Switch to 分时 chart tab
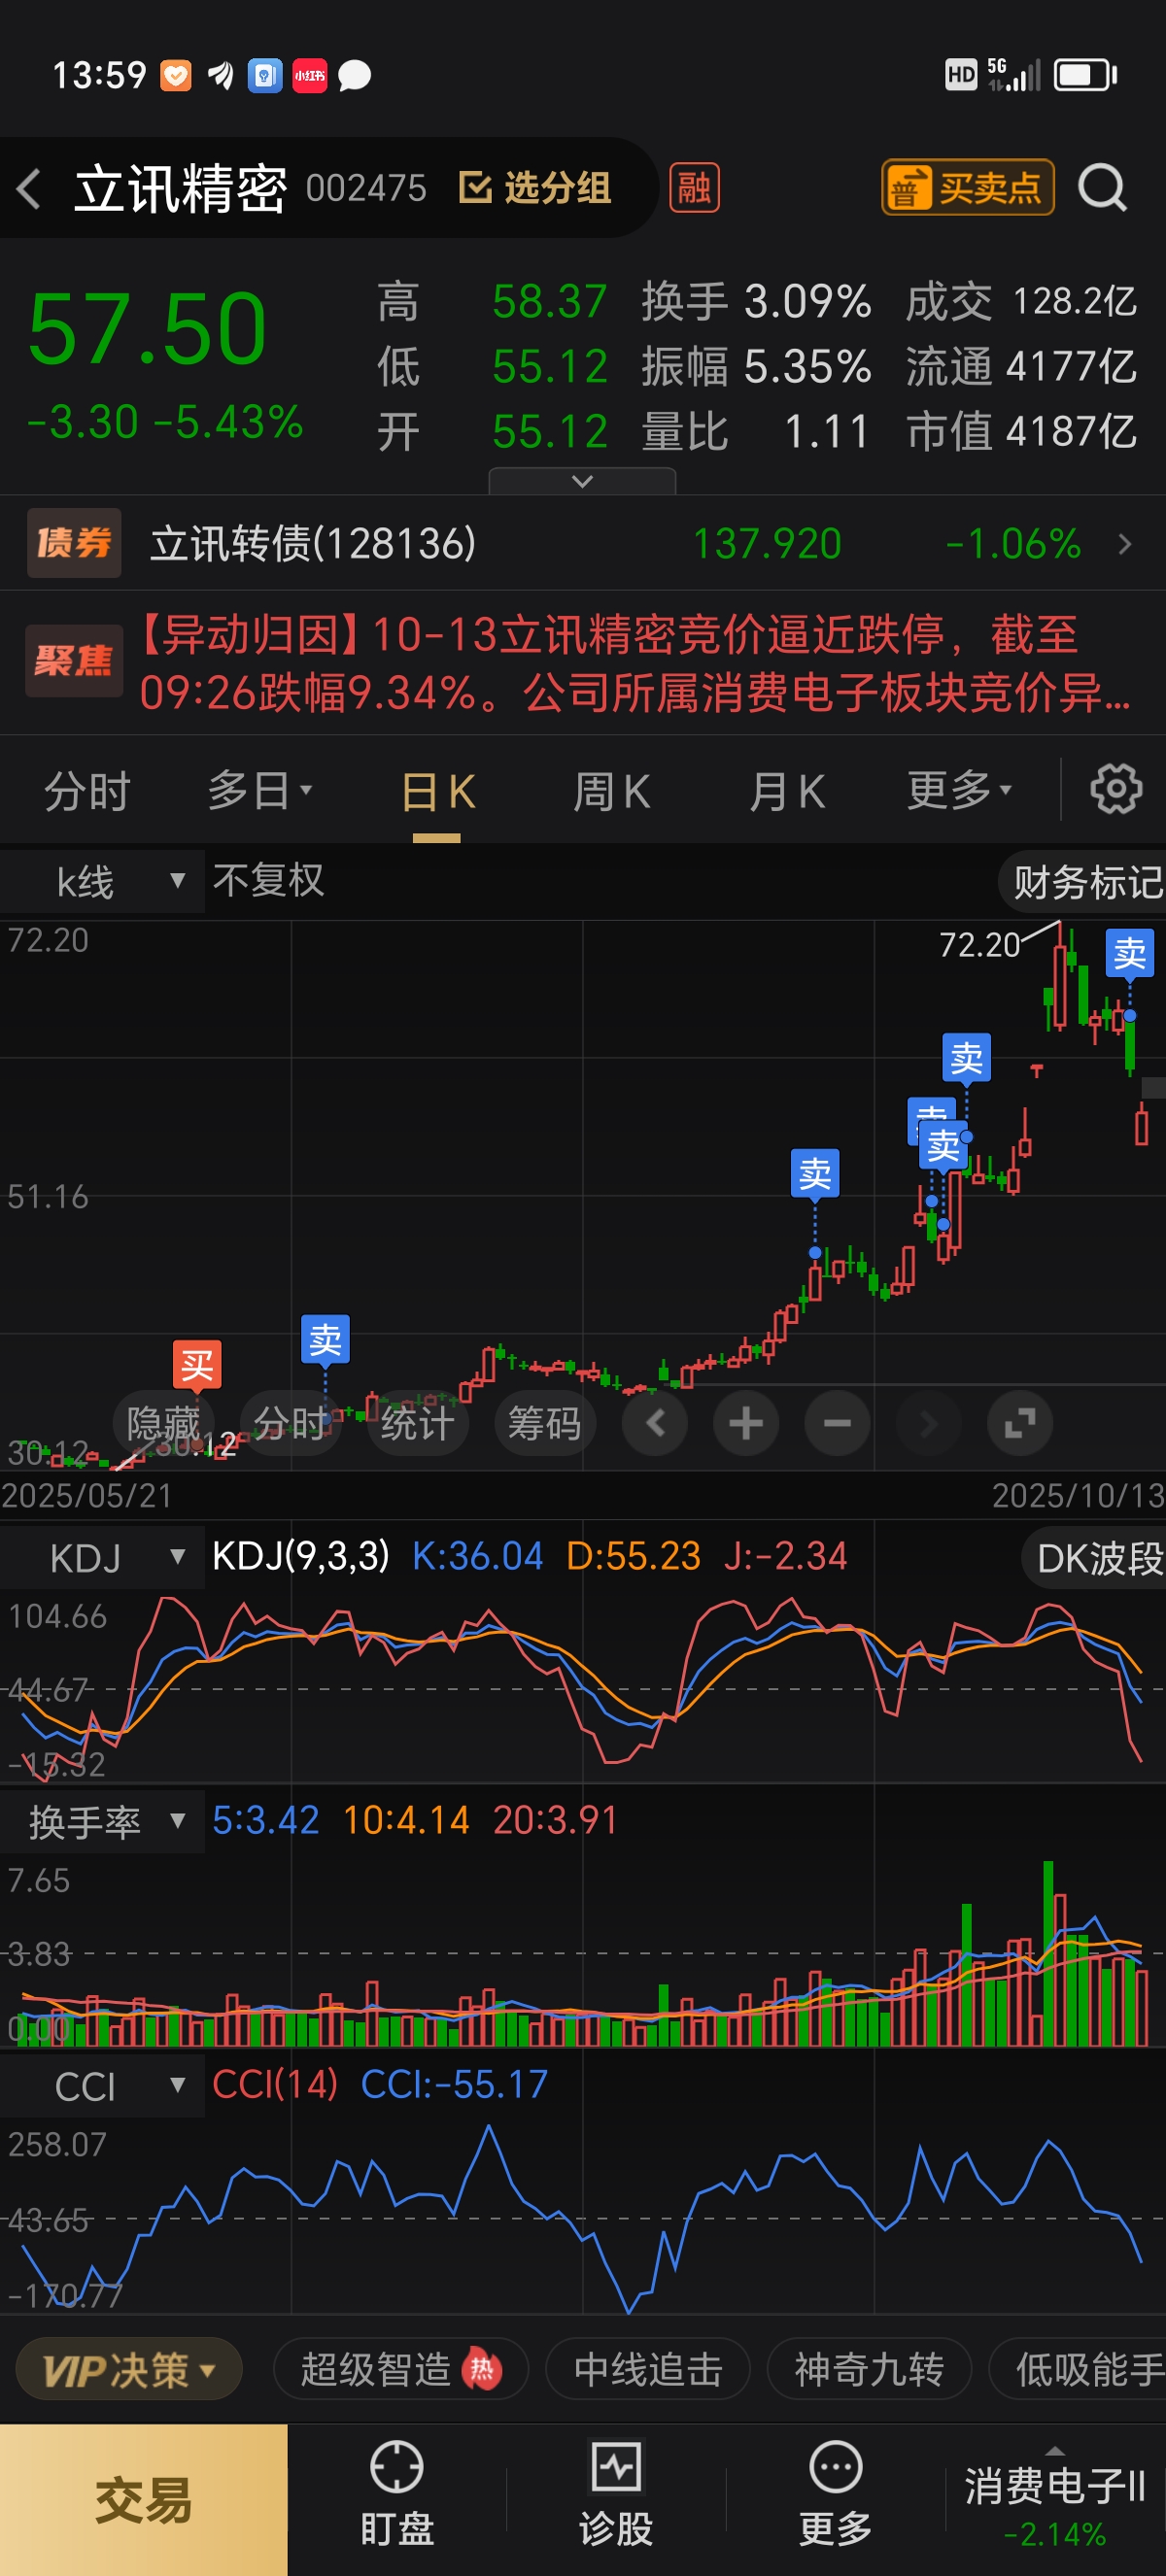Image resolution: width=1166 pixels, height=2576 pixels. tap(87, 792)
